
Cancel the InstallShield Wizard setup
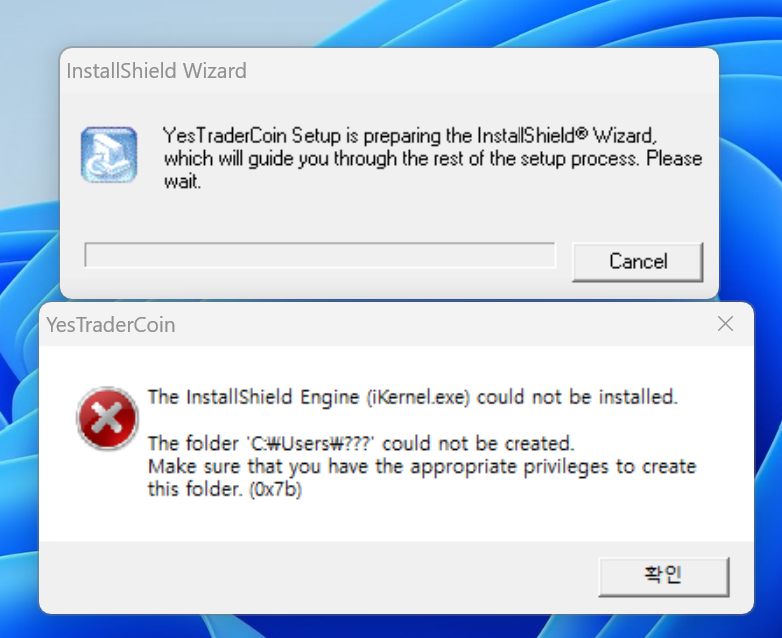click(x=638, y=261)
